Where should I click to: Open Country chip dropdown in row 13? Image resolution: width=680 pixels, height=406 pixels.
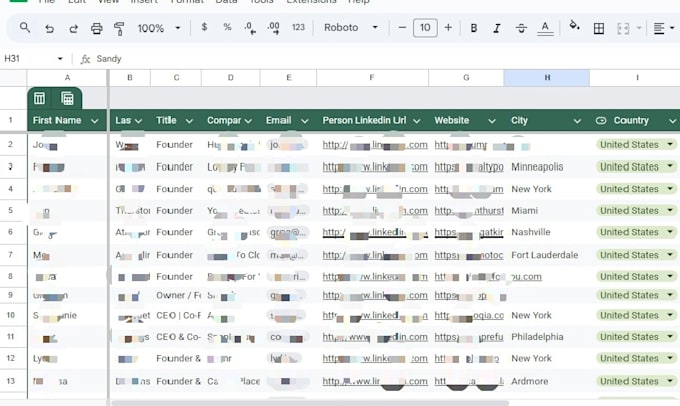(670, 381)
